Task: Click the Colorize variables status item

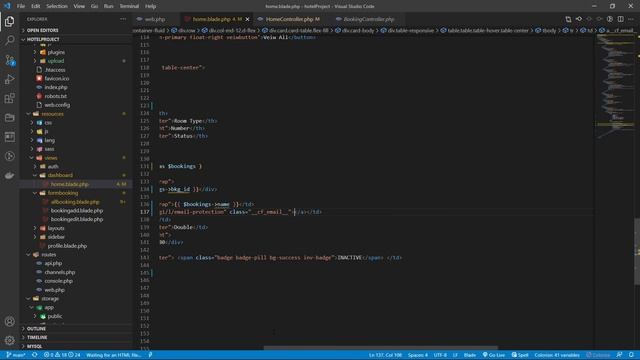Action: tap(557, 355)
